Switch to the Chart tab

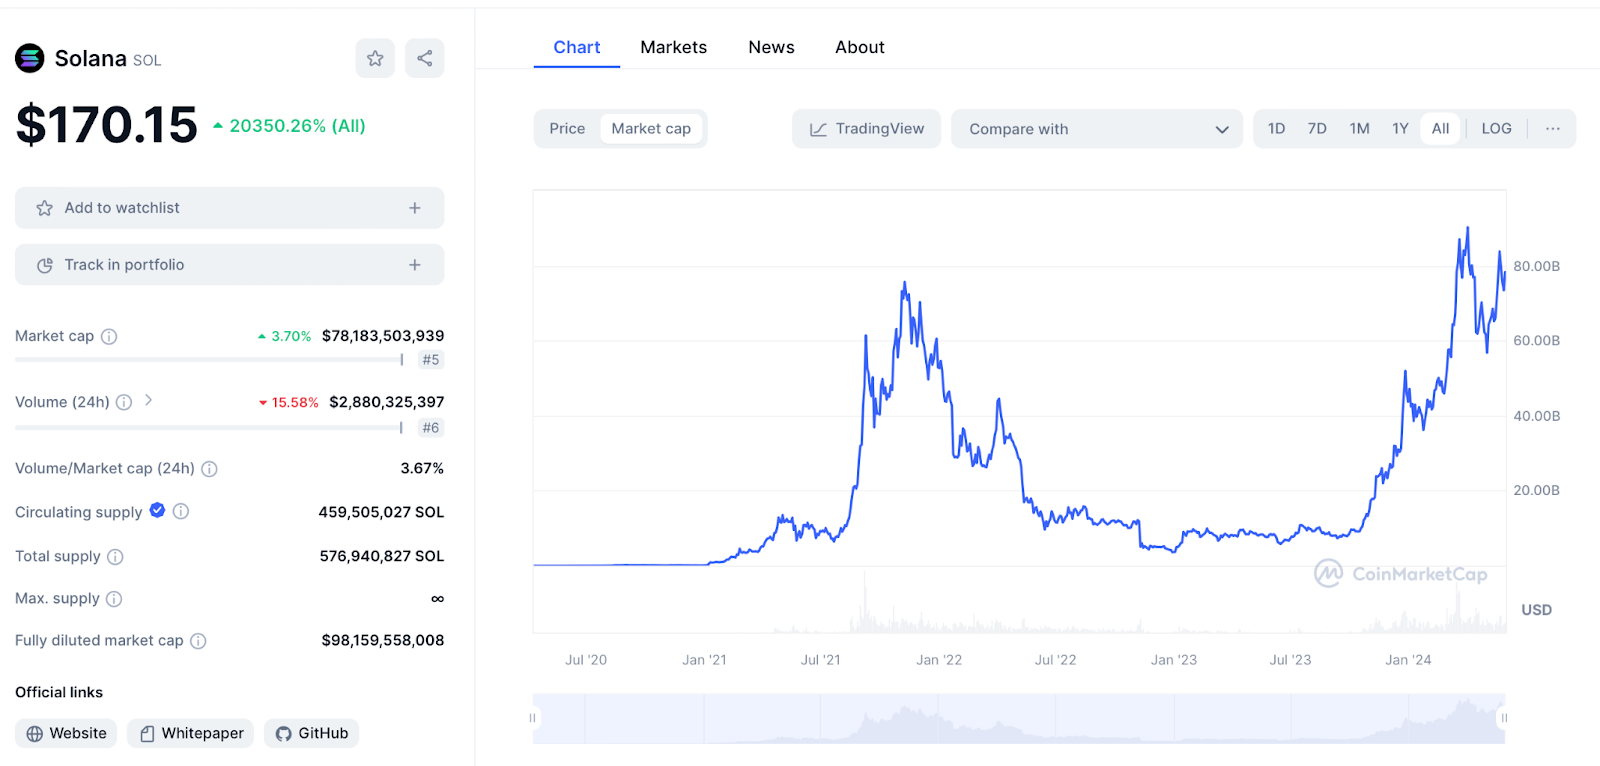click(577, 47)
